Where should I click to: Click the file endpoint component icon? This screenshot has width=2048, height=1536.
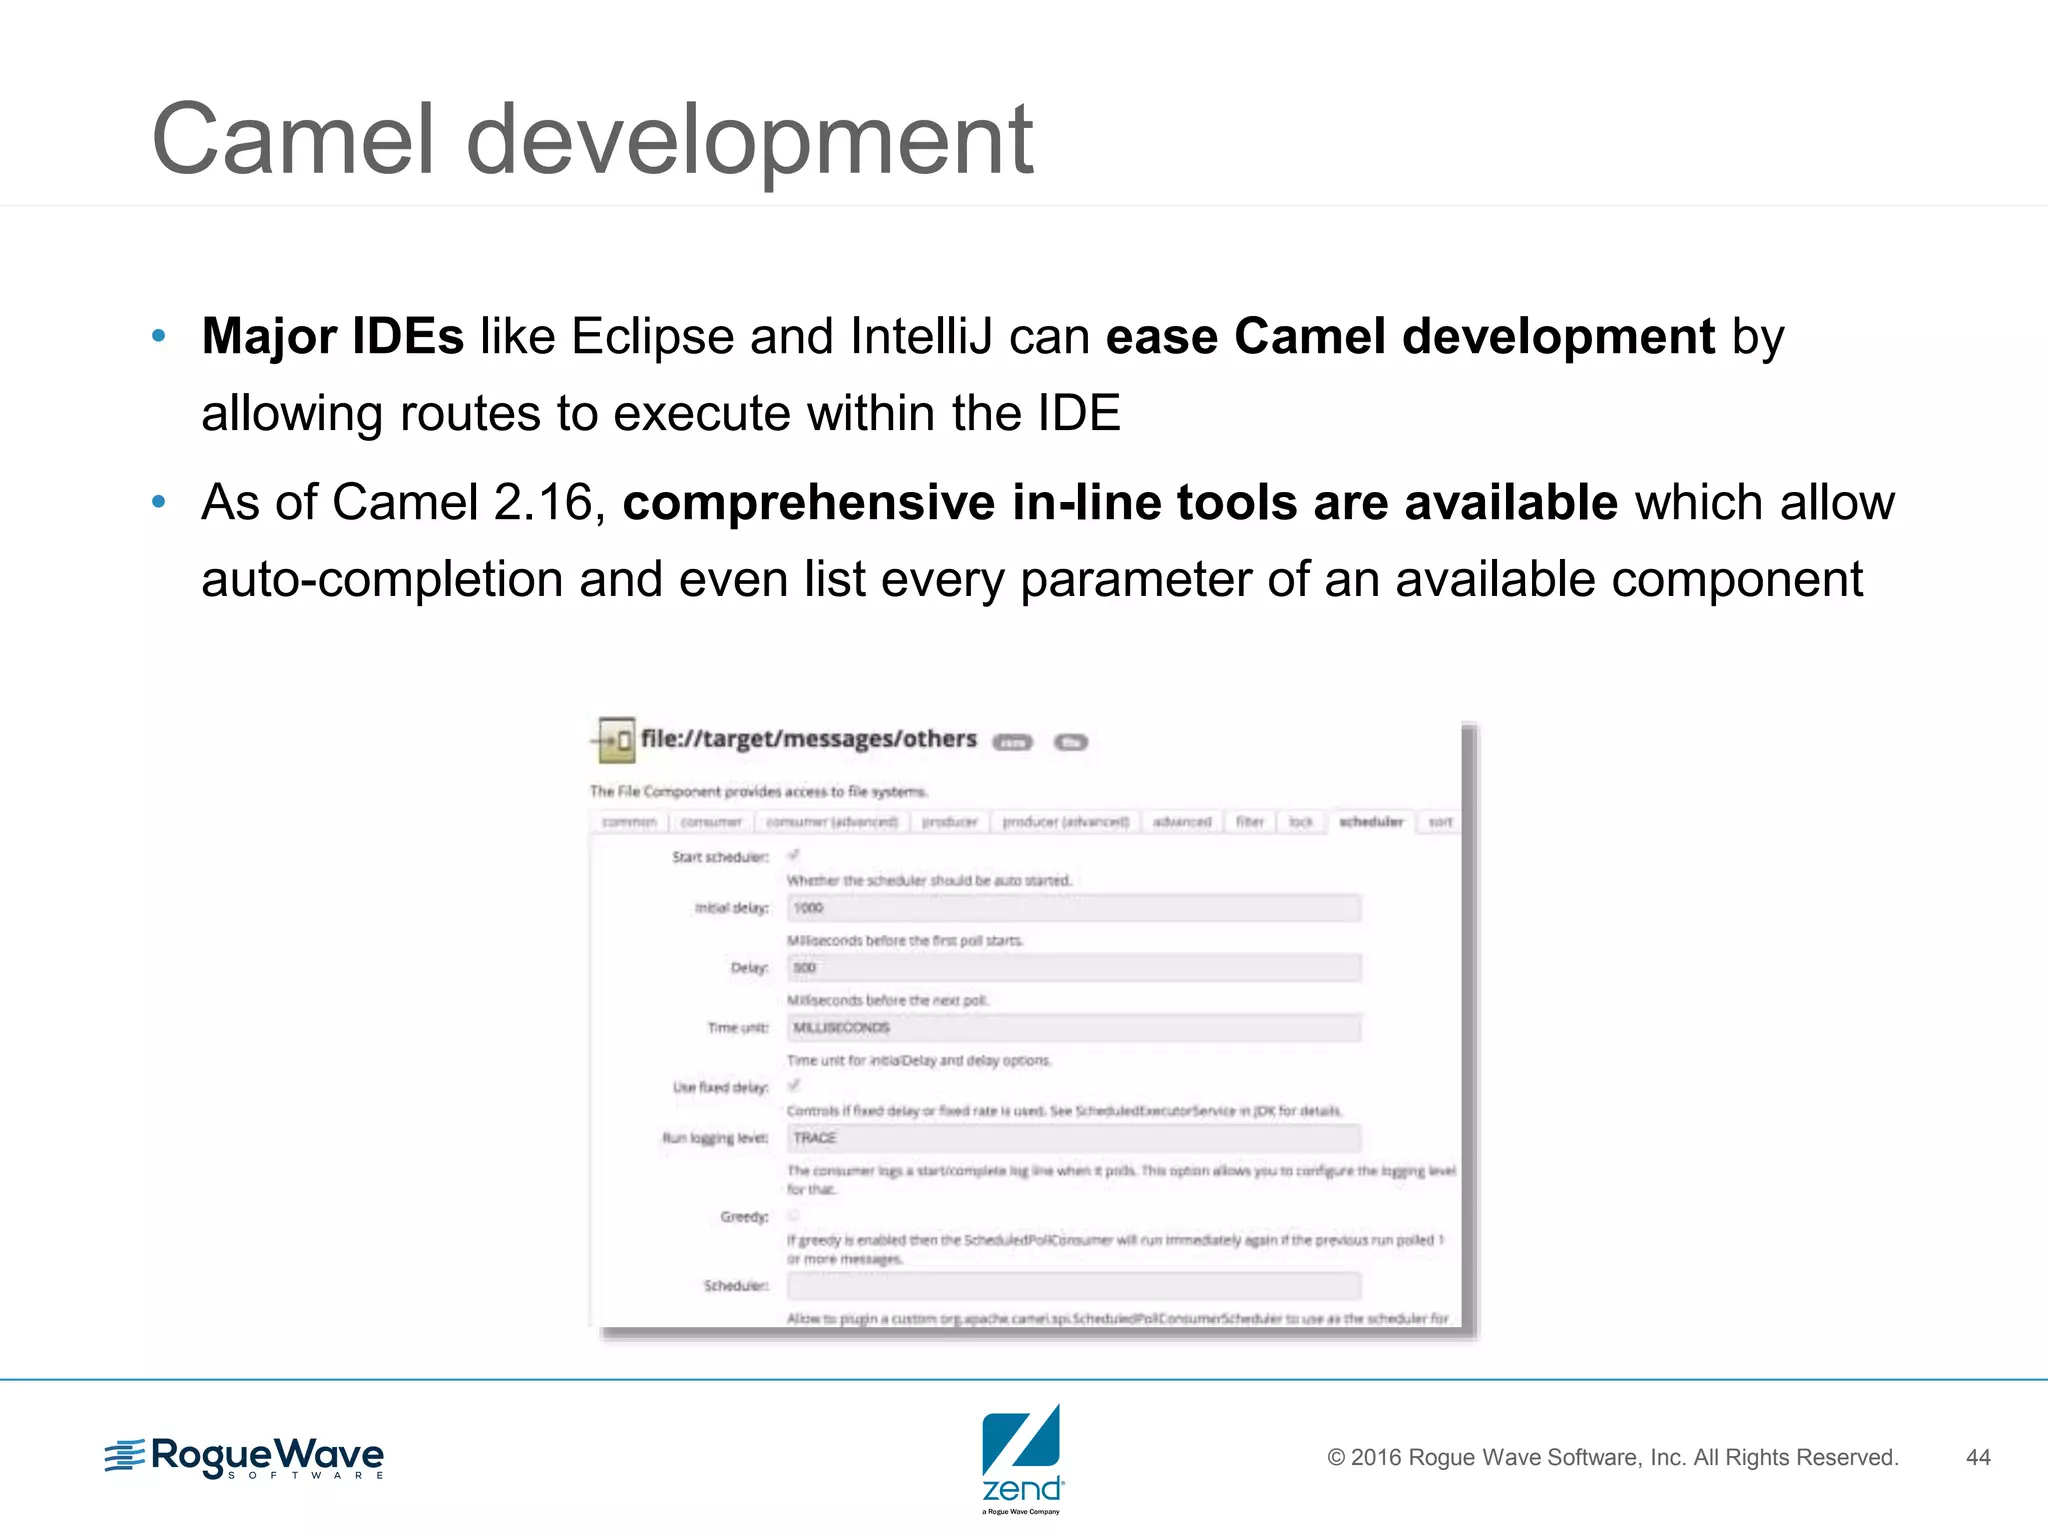(616, 741)
